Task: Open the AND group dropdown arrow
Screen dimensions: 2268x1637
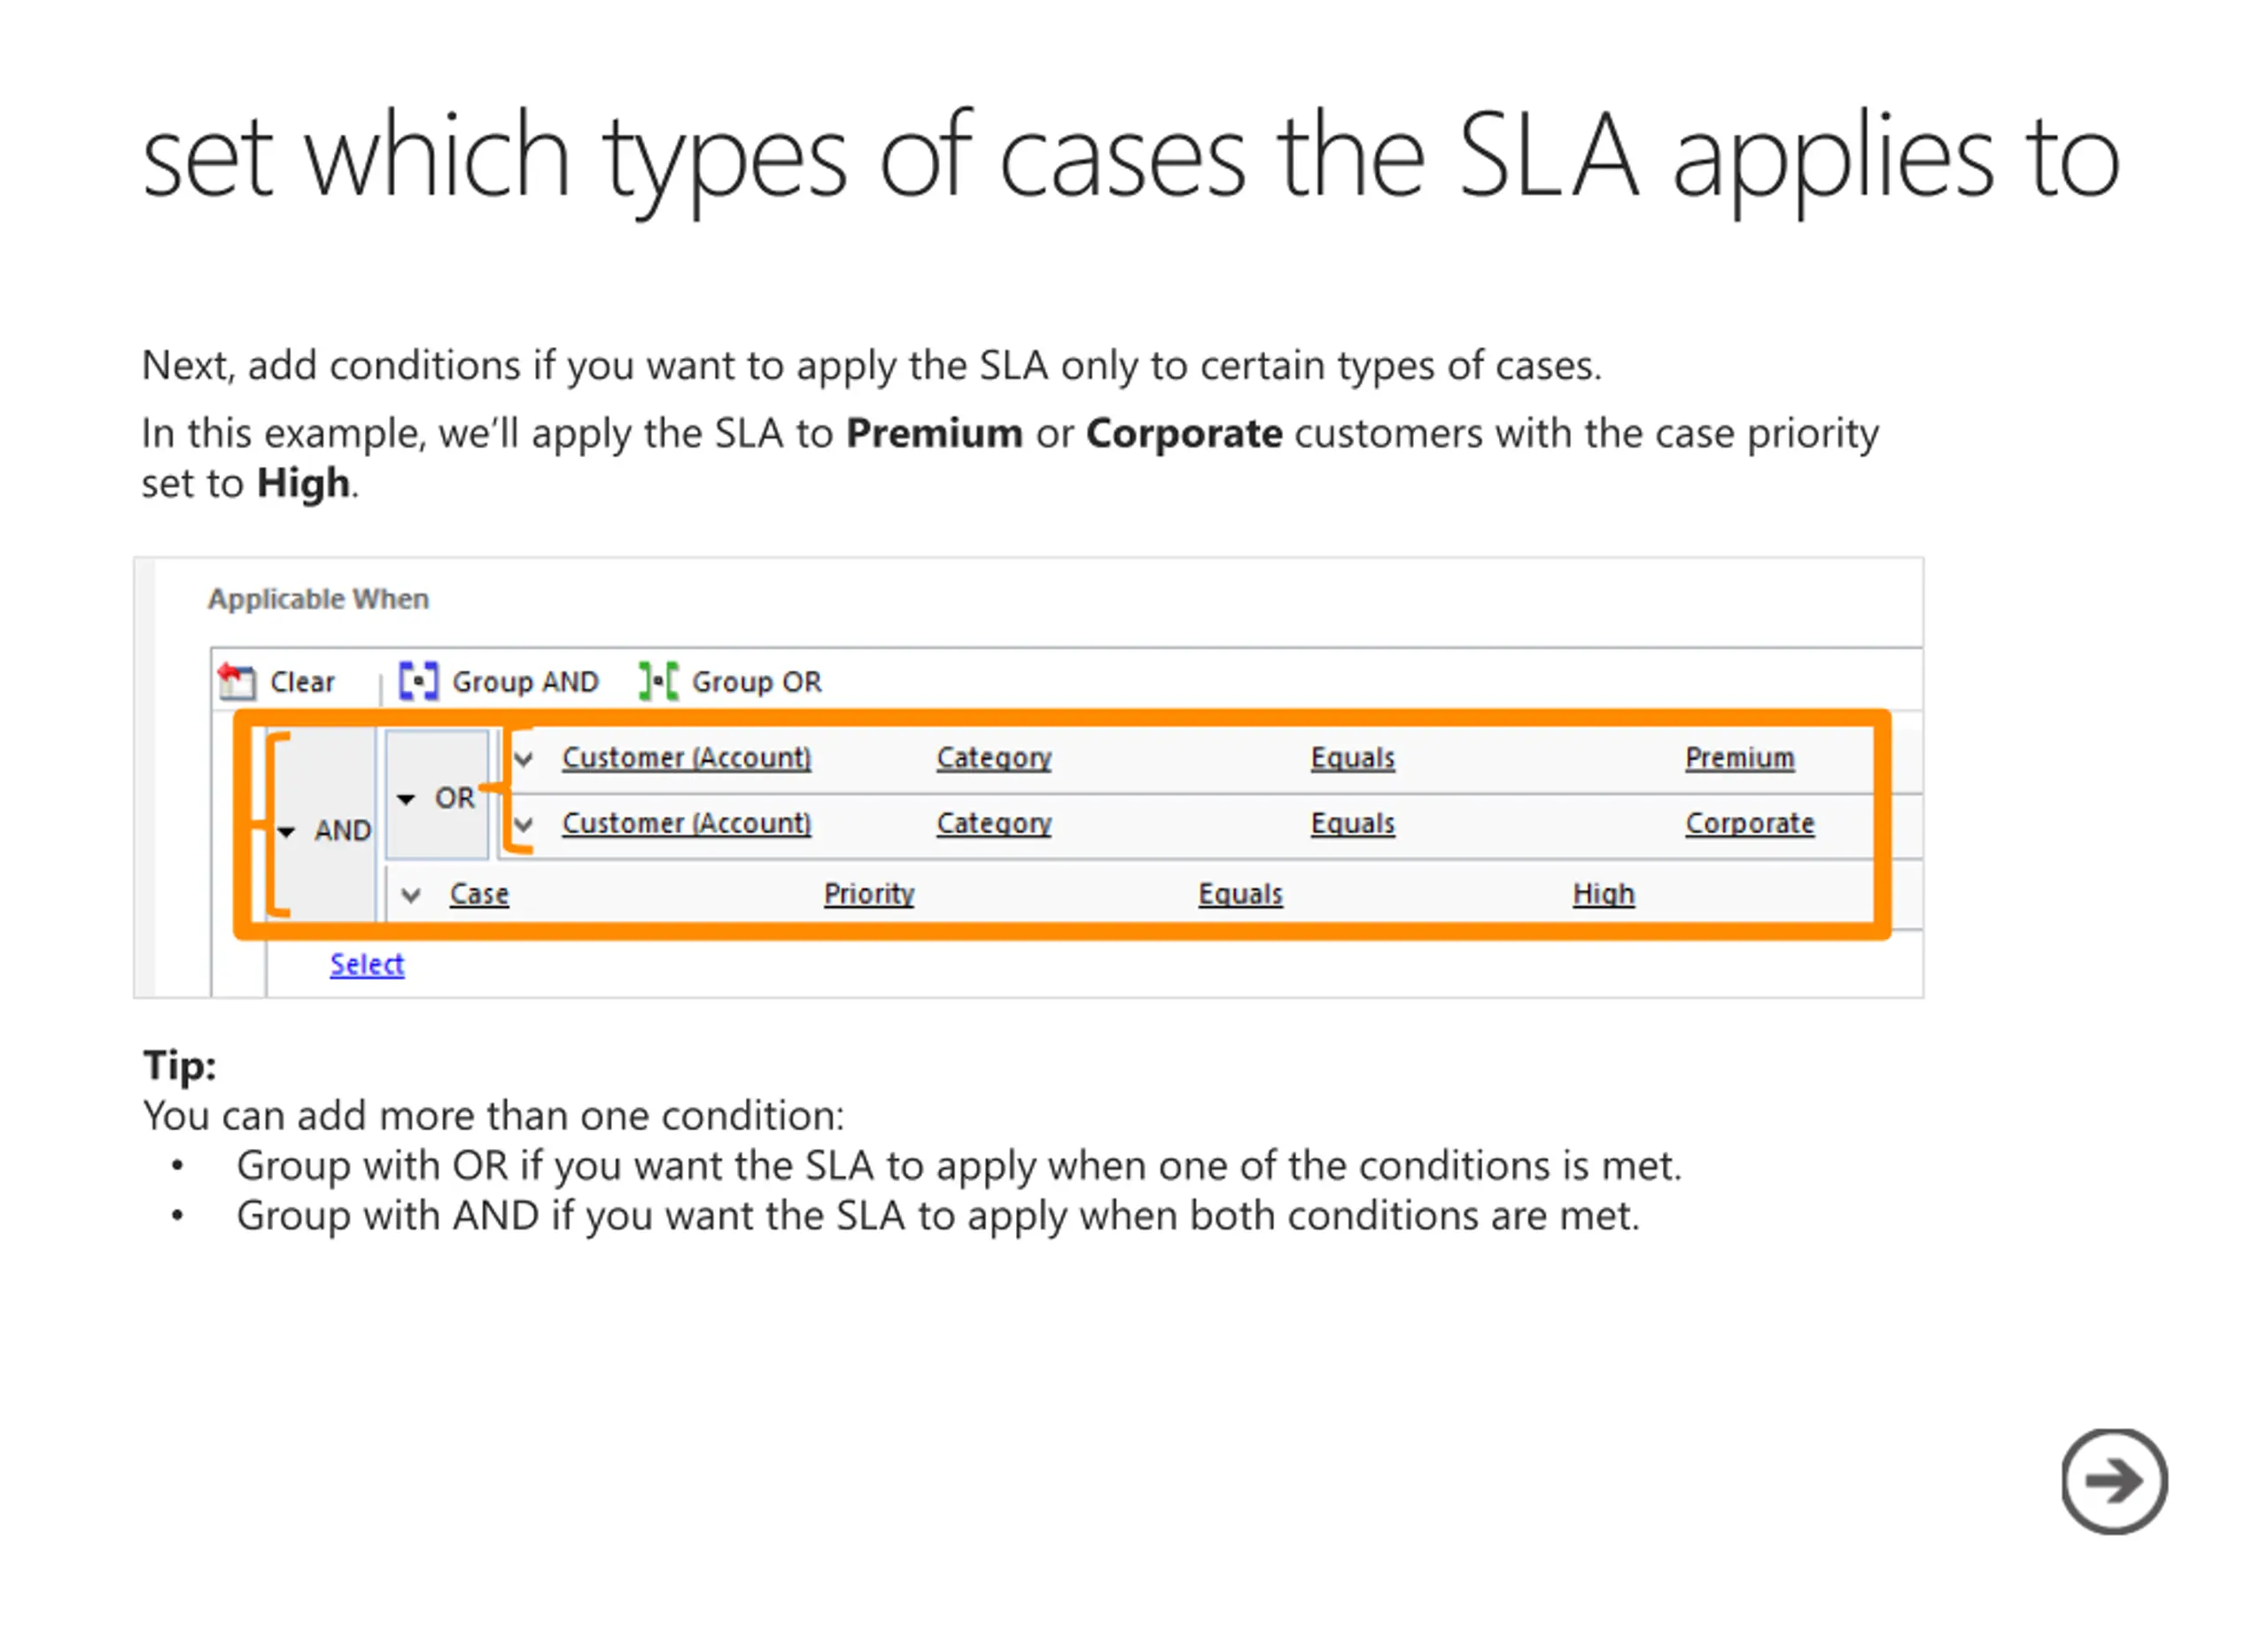Action: (287, 831)
